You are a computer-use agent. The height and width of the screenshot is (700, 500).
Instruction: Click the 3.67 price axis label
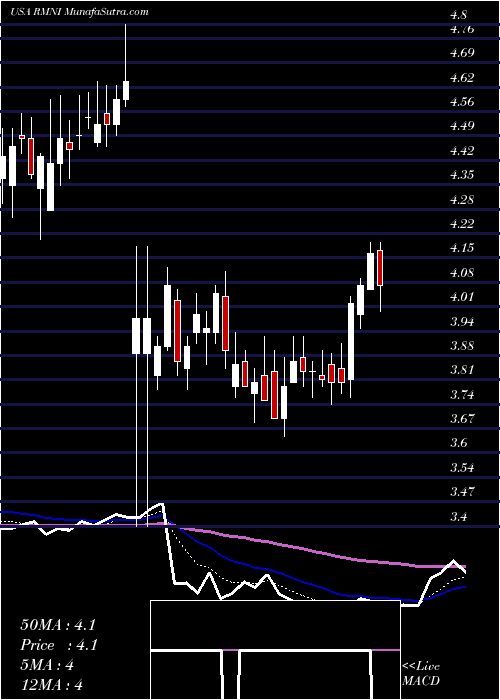tap(462, 419)
